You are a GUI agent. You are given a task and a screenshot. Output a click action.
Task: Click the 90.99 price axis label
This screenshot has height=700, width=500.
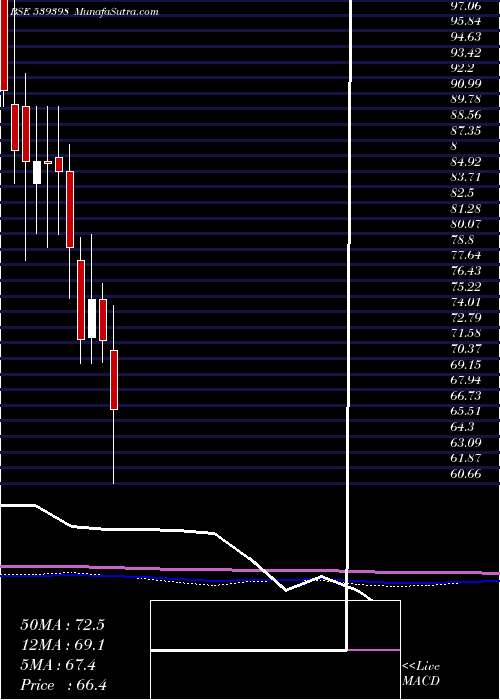(x=466, y=83)
